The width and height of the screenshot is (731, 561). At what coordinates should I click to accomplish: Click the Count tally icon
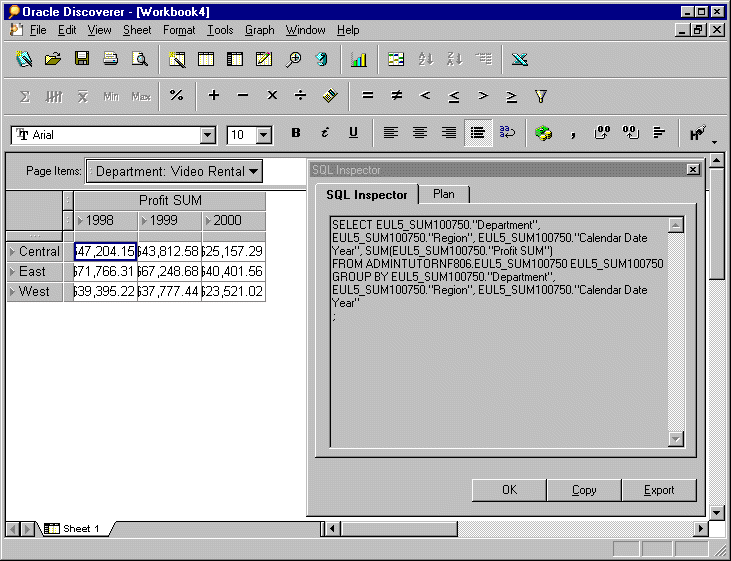pos(54,97)
